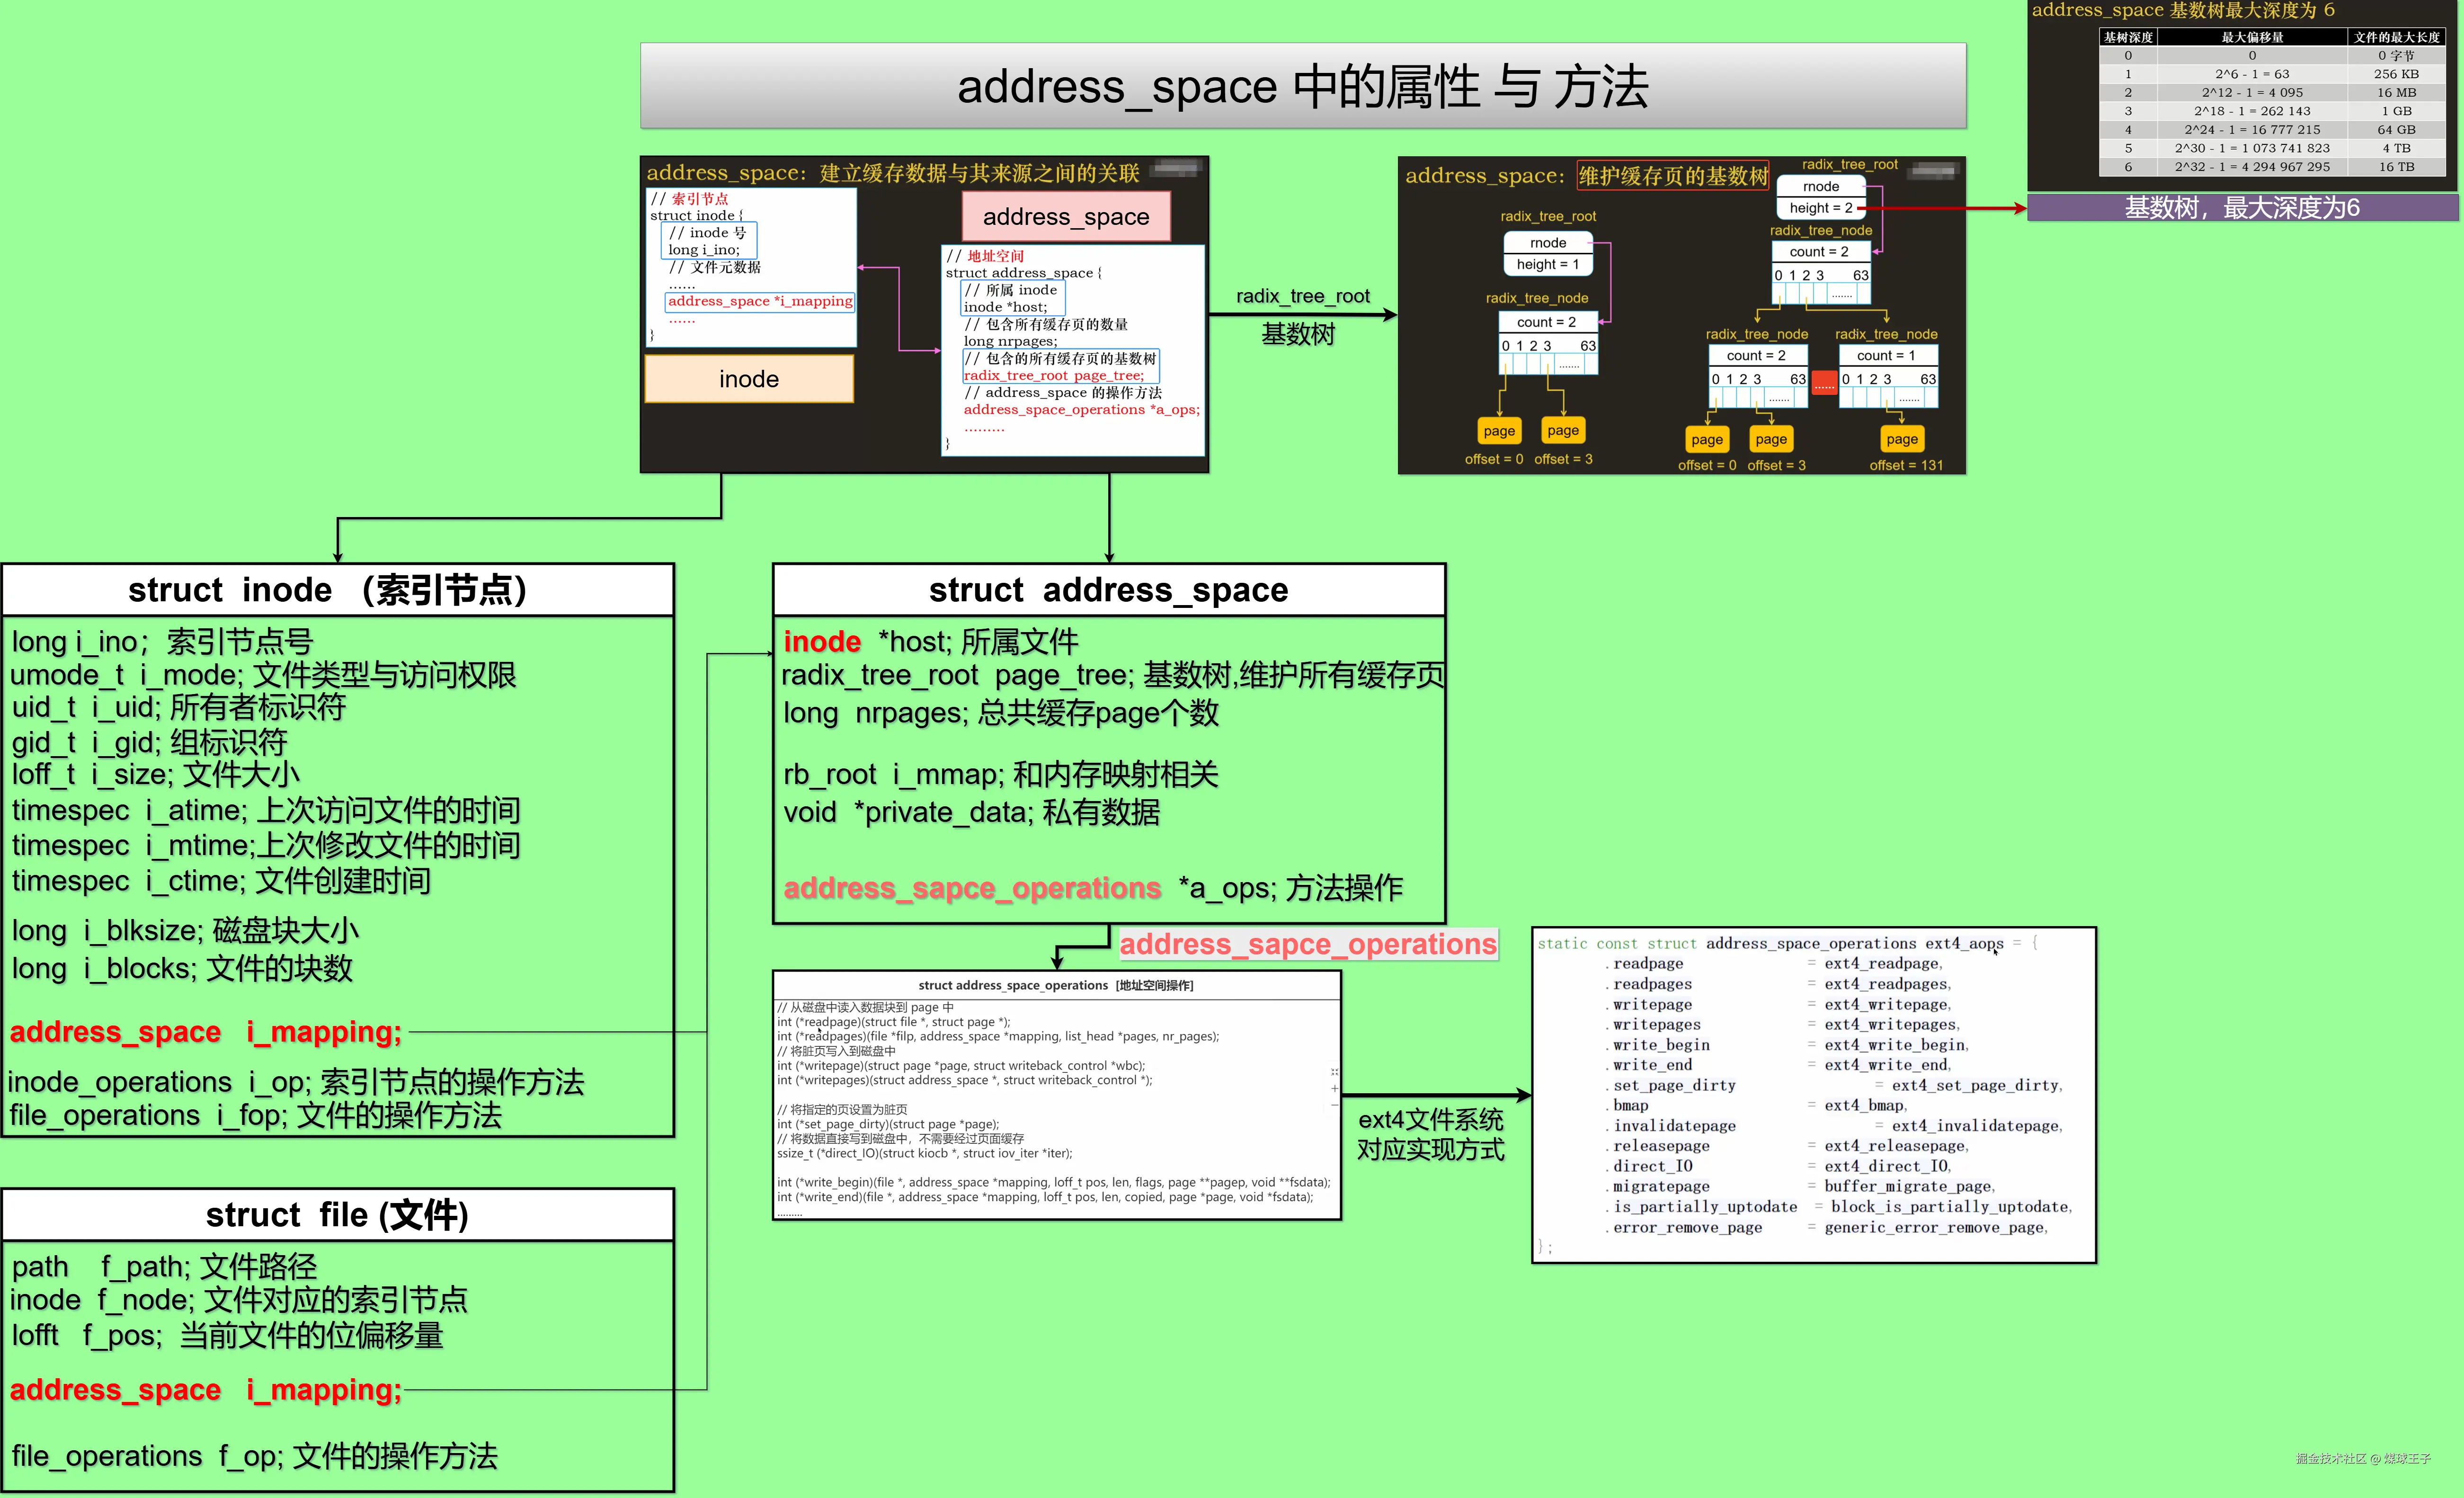Click the ext4文件系统 对应实现方式 arrow label
Image resolution: width=2464 pixels, height=1498 pixels.
[1430, 1135]
